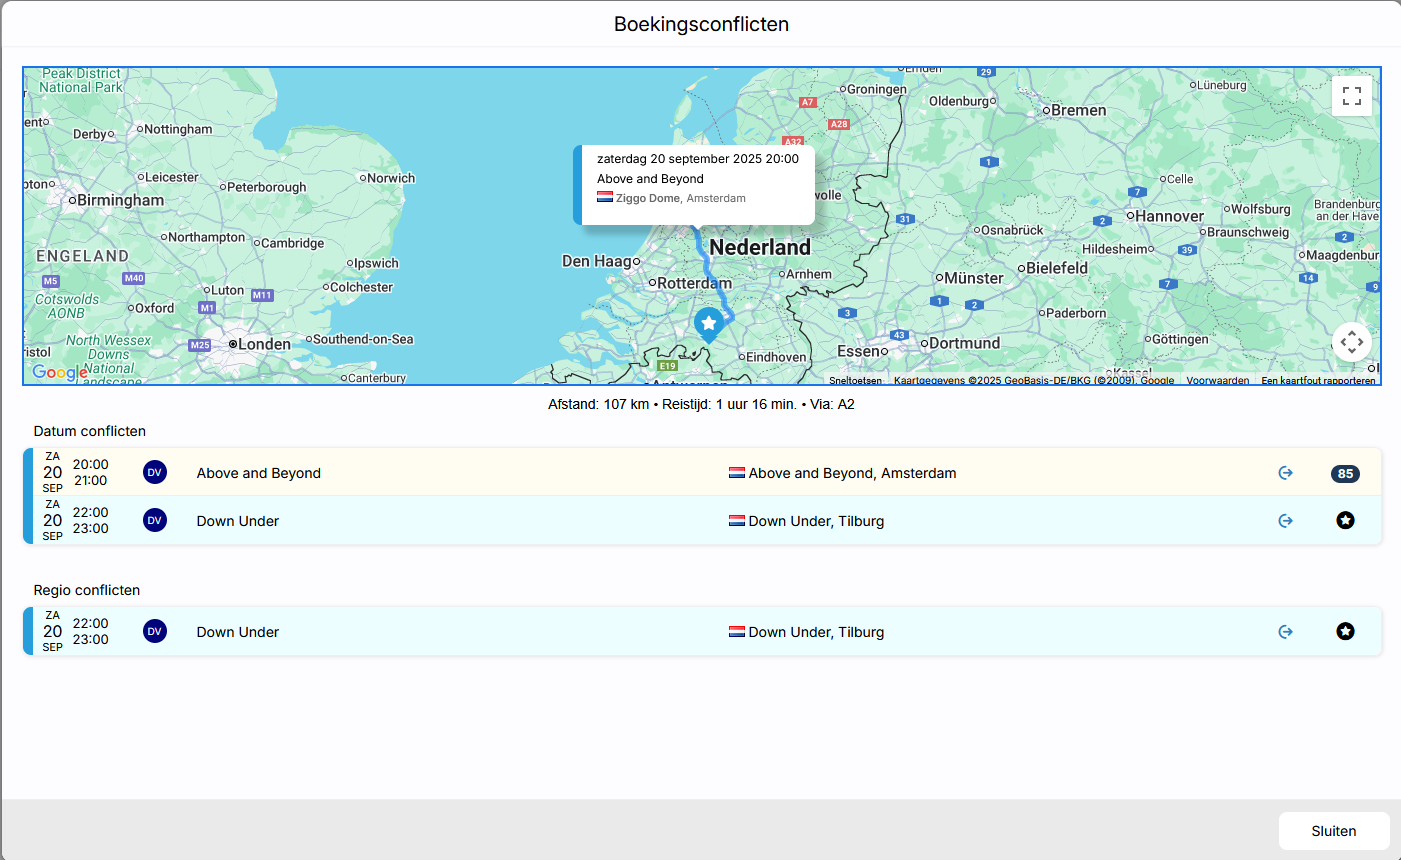The width and height of the screenshot is (1401, 860).
Task: Open Down Under booking arrow under Regio conflicten
Action: coord(1286,632)
